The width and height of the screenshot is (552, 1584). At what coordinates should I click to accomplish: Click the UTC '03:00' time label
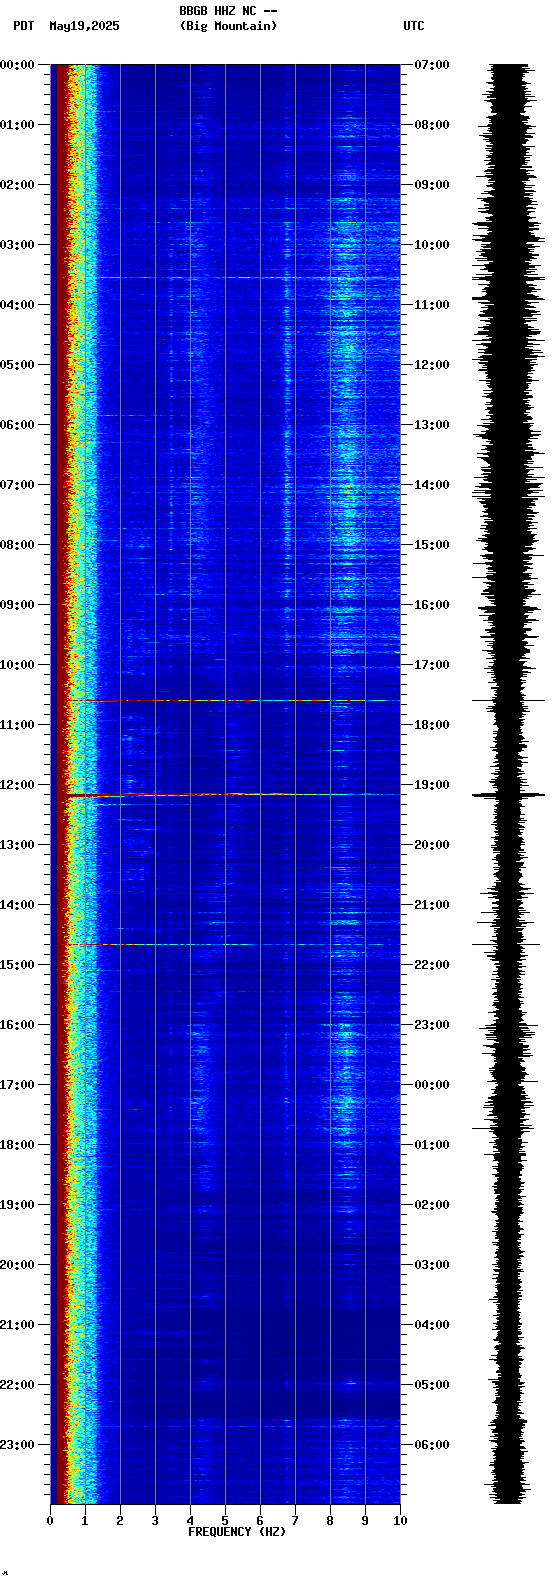[432, 1265]
